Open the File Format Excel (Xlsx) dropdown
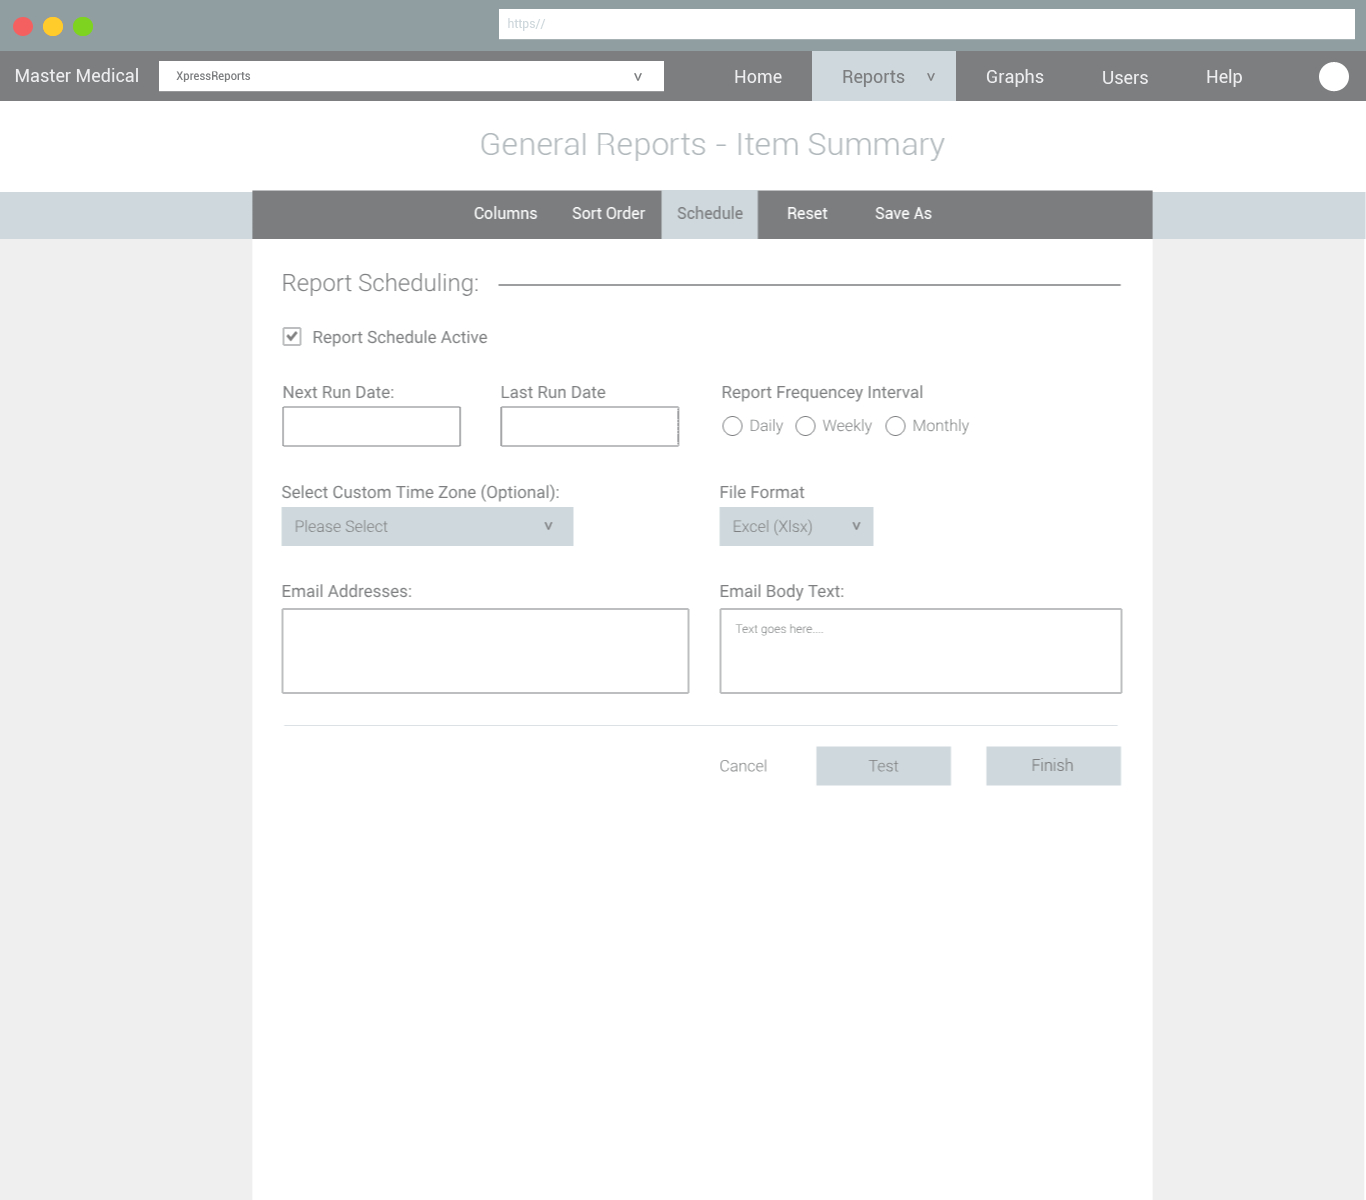Image resolution: width=1366 pixels, height=1200 pixels. coord(796,526)
